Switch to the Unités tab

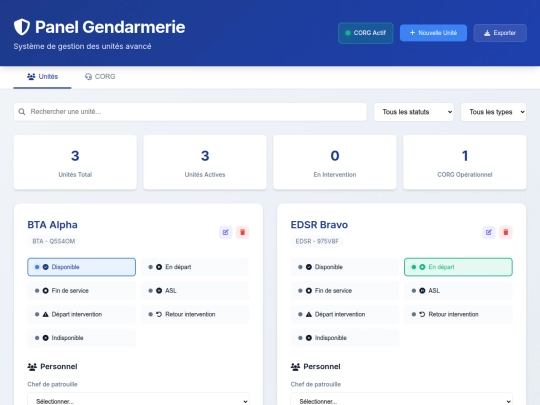[x=42, y=77]
